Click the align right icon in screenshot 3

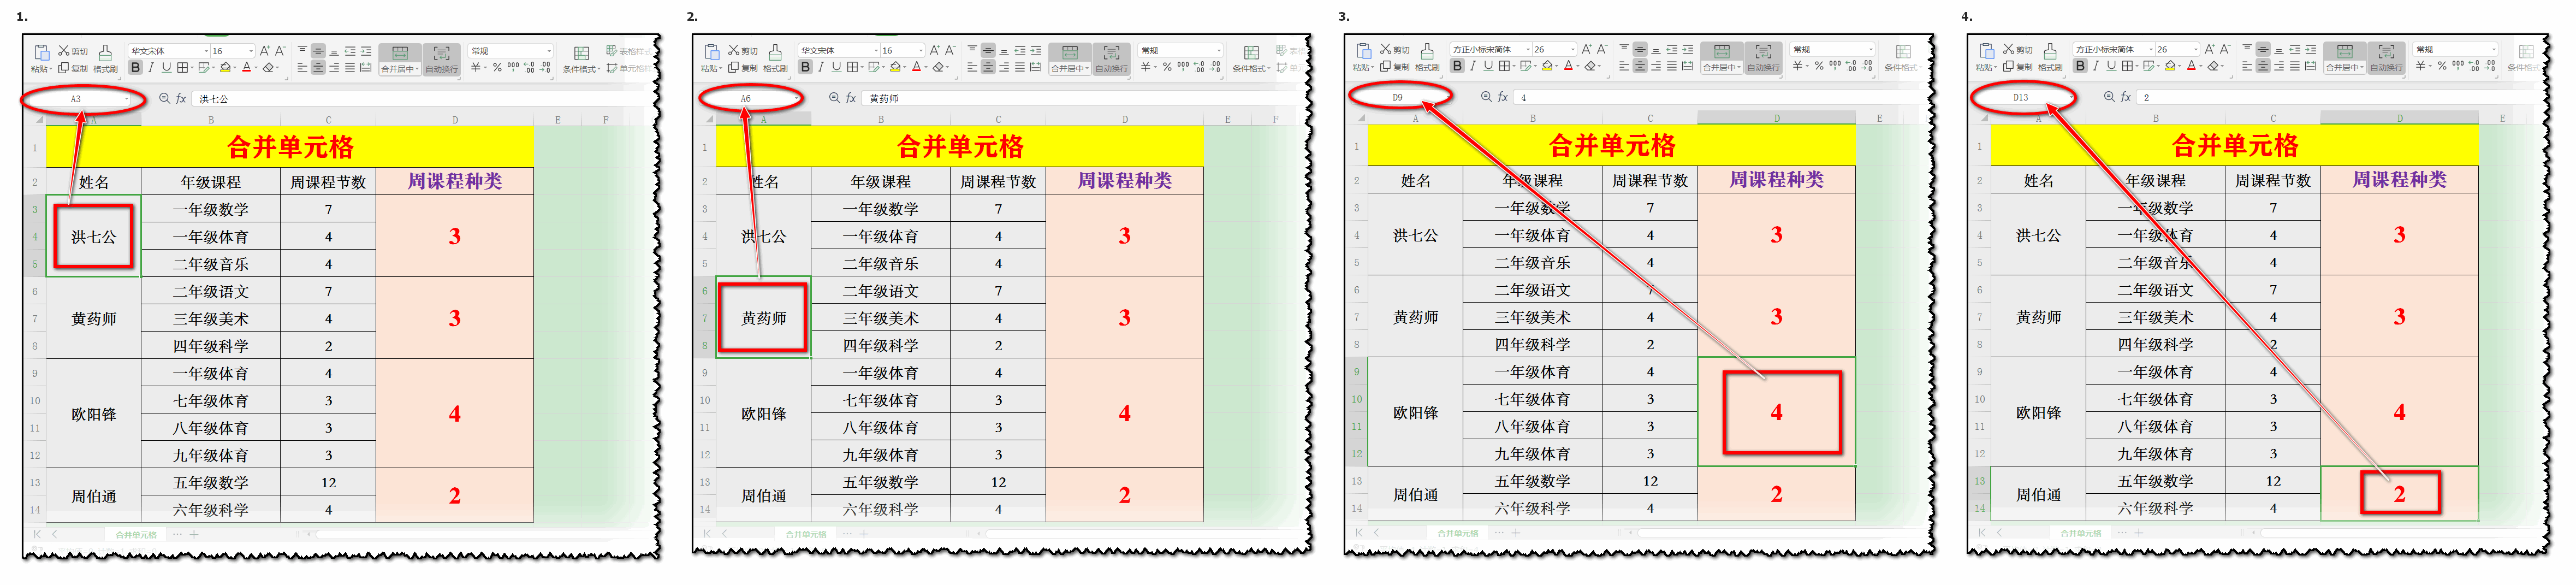[1656, 67]
